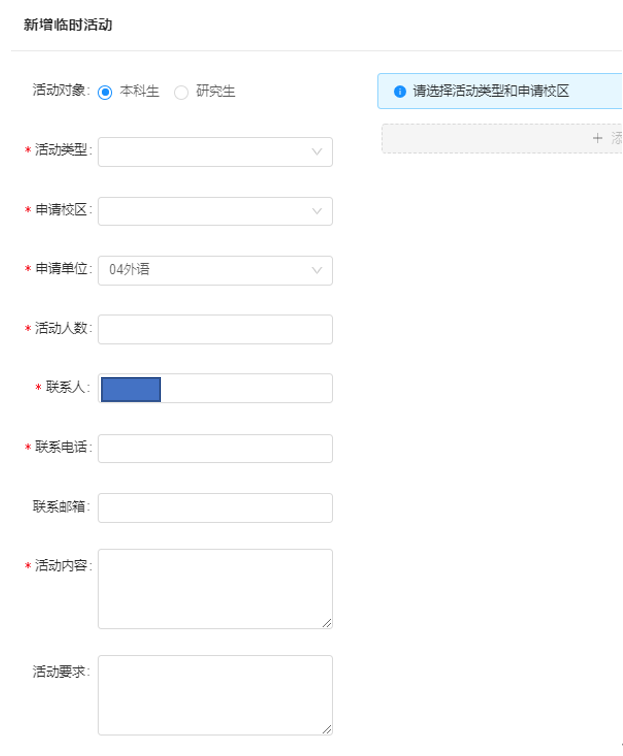This screenshot has height=756, width=623.
Task: Click inside the 活动要求 text area
Action: (215, 695)
